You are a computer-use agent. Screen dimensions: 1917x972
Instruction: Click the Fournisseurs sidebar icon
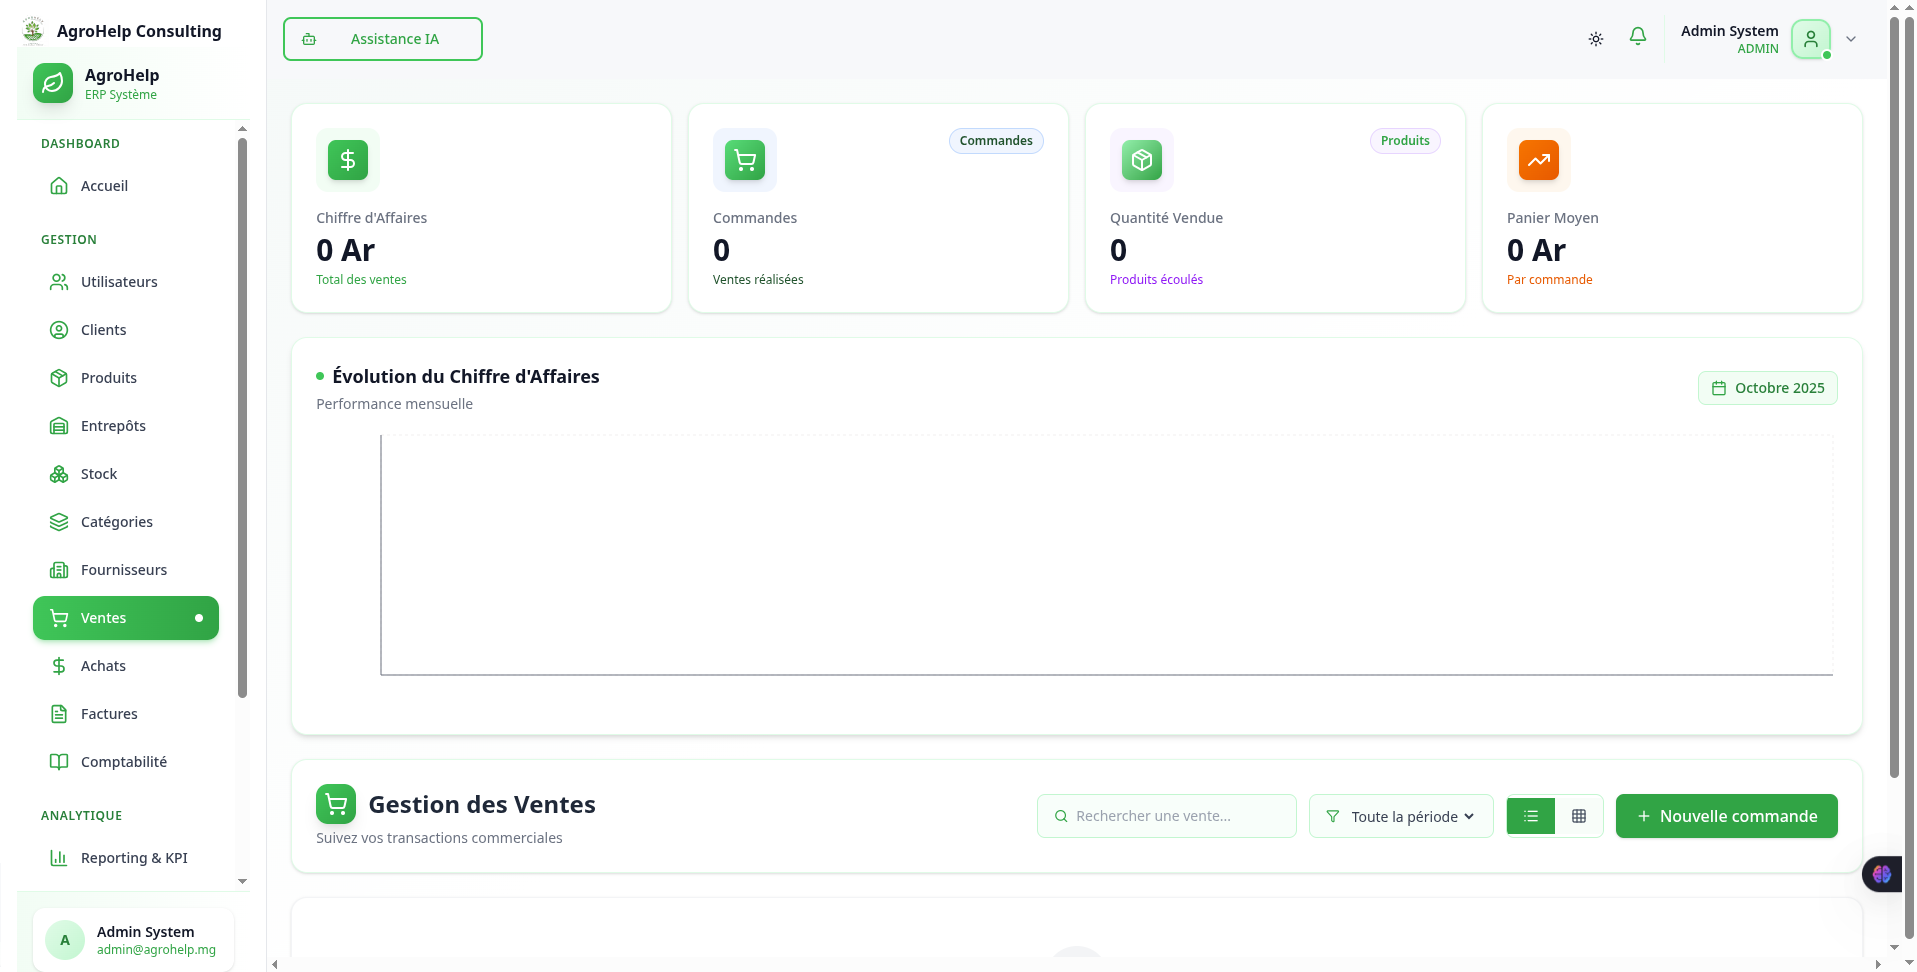pos(60,569)
